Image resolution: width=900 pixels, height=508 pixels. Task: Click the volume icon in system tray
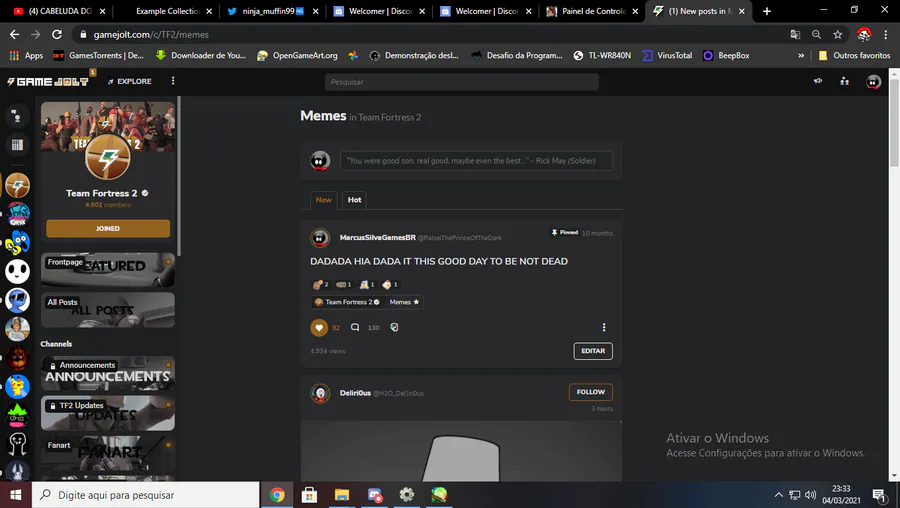[810, 495]
